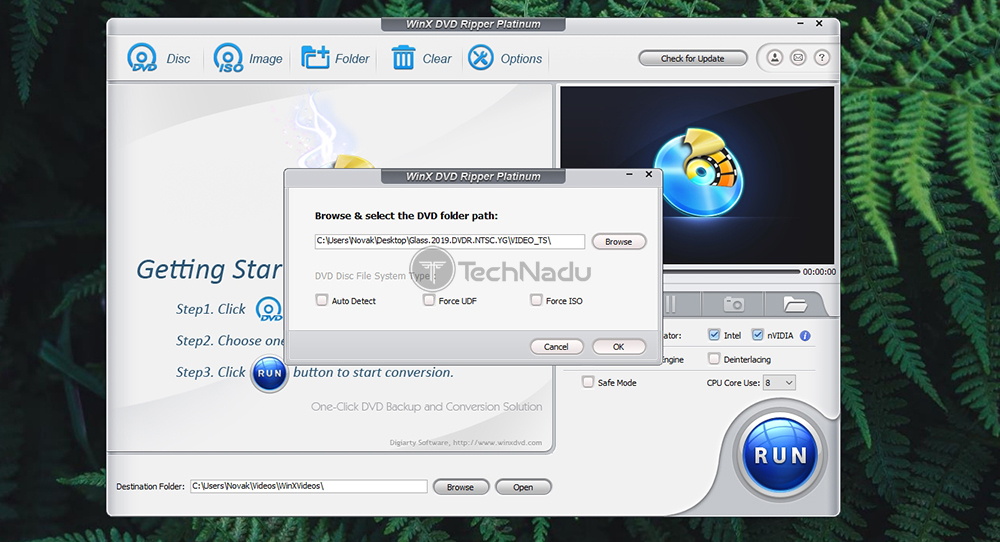This screenshot has width=1000, height=542.
Task: Load a DVD with the Disc button
Action: coord(159,58)
